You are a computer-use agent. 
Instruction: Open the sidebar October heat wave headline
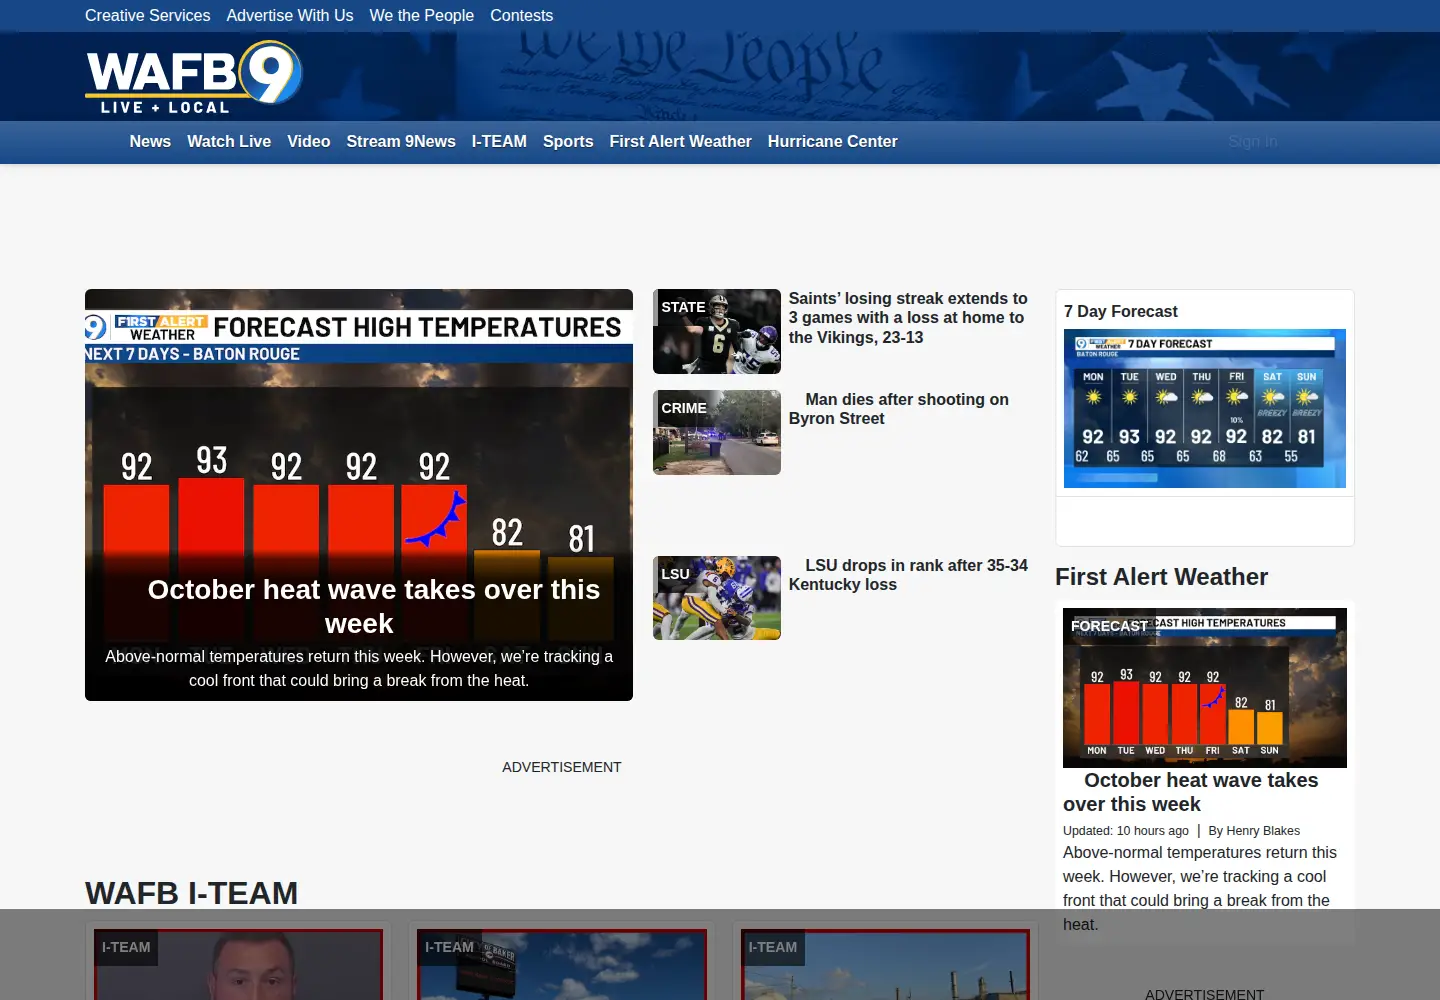coord(1191,792)
